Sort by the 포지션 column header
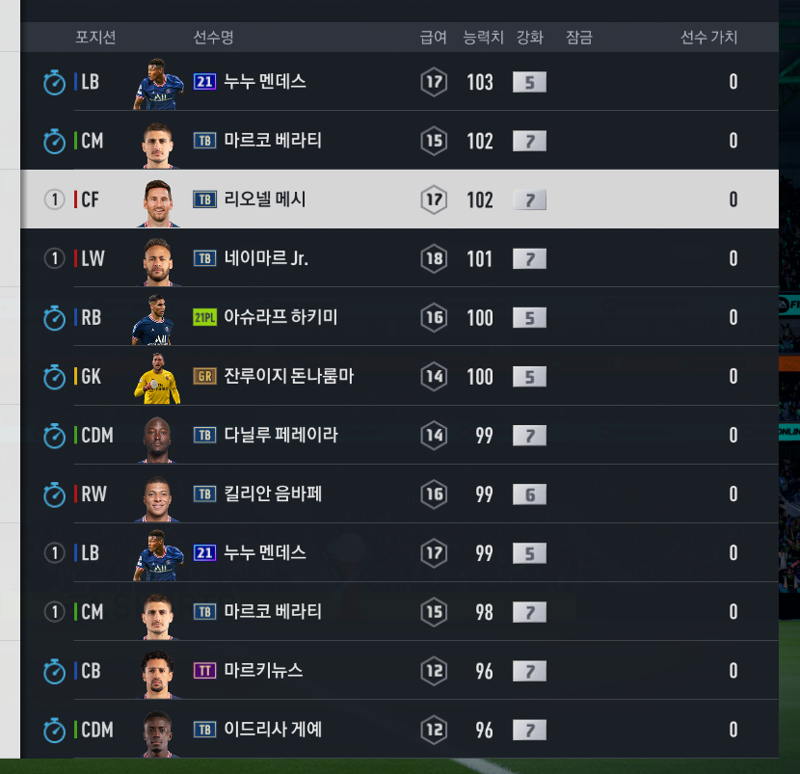Image resolution: width=800 pixels, height=774 pixels. tap(95, 37)
